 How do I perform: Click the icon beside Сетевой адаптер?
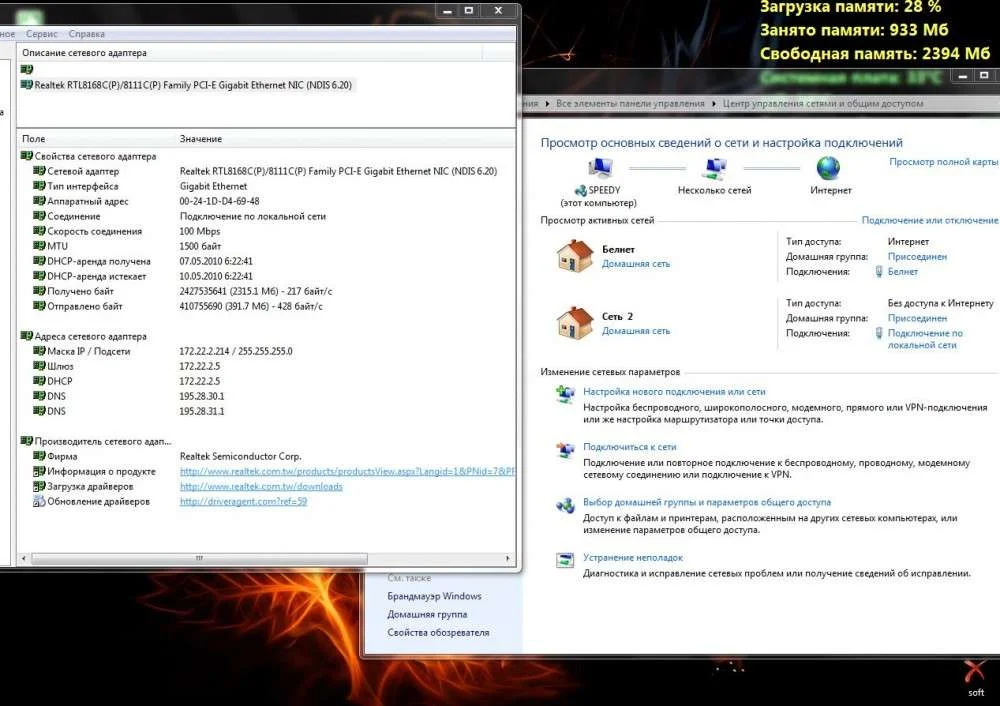[40, 171]
